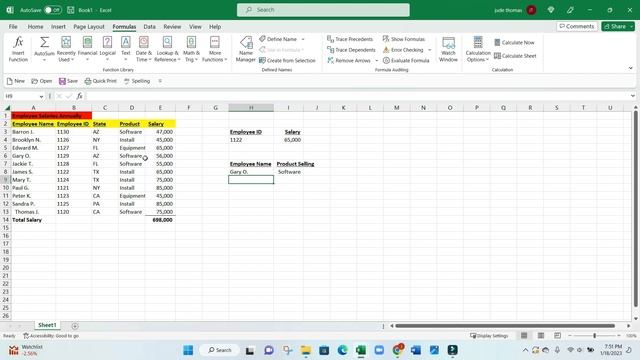Switch to the Page Layout tab
The height and width of the screenshot is (360, 640).
pyautogui.click(x=89, y=27)
